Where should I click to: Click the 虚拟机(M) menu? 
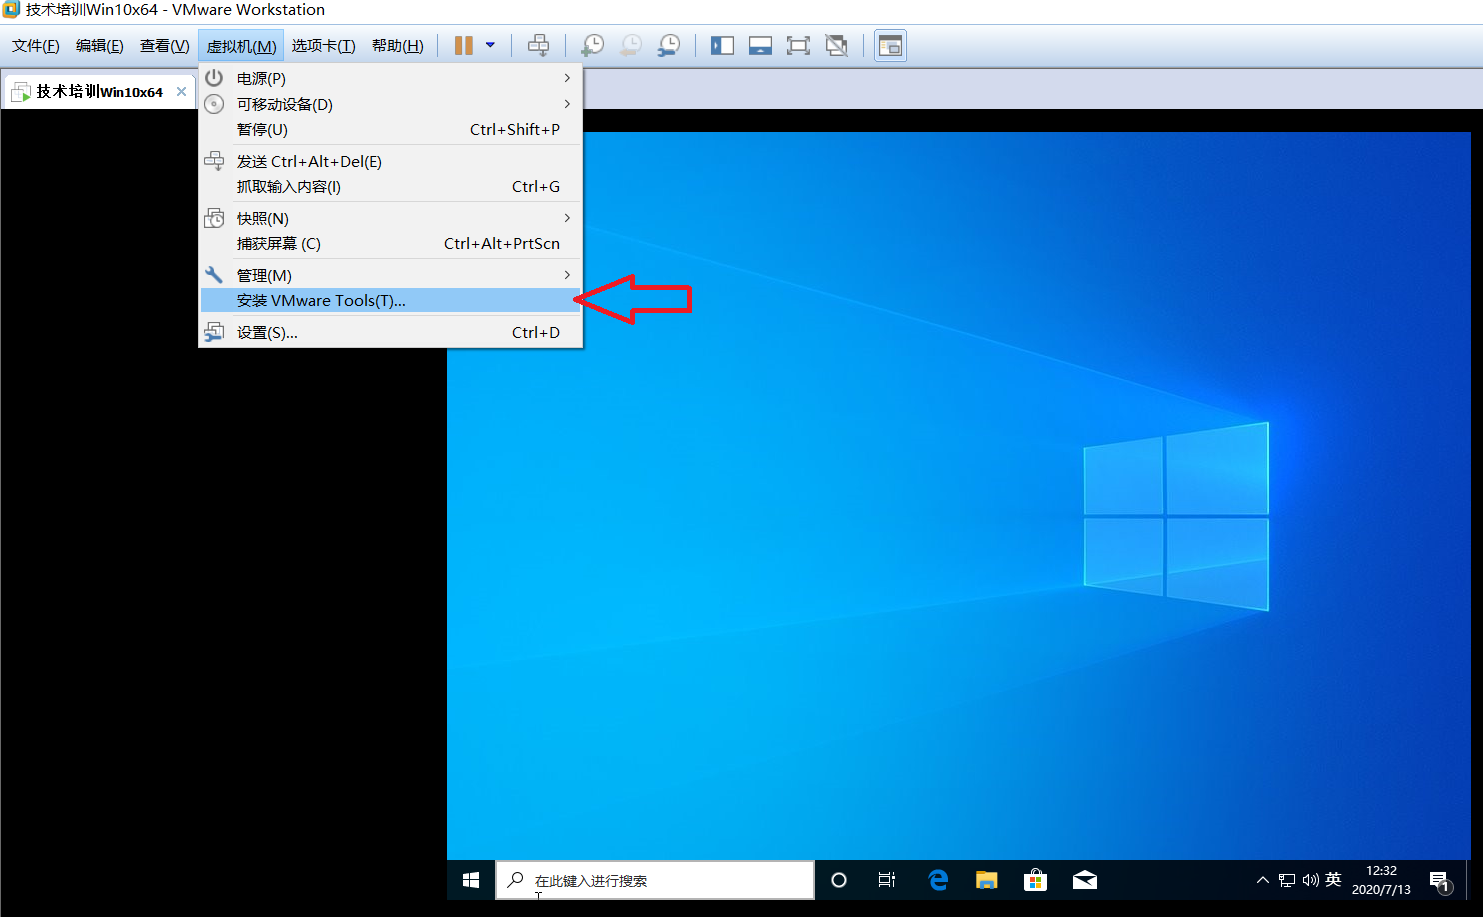pos(241,46)
